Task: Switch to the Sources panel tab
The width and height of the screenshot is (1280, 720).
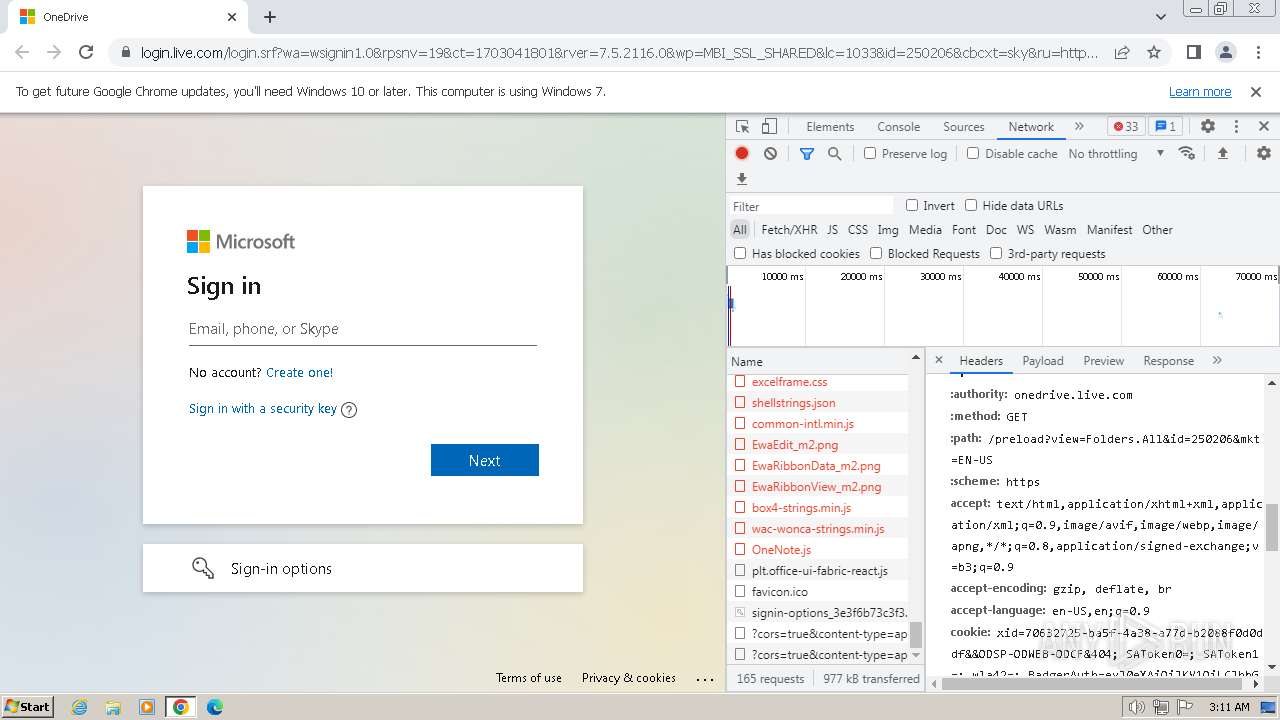Action: click(964, 127)
